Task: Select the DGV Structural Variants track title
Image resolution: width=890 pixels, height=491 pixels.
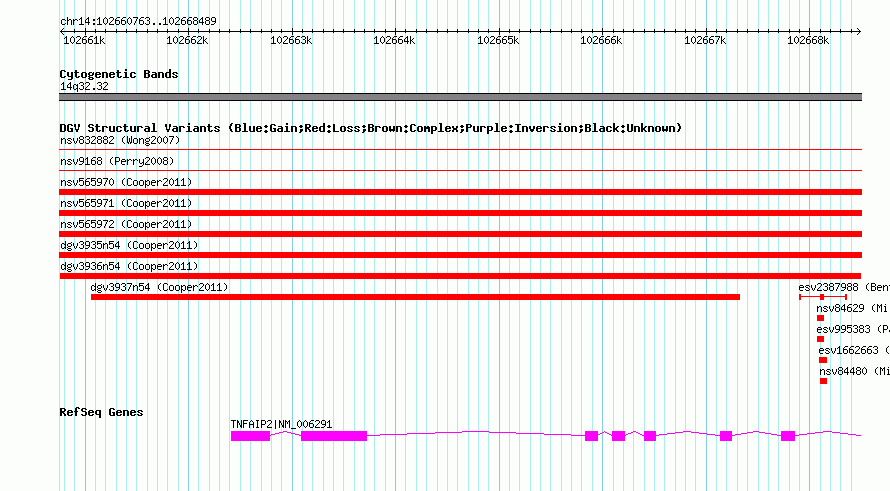Action: click(371, 128)
